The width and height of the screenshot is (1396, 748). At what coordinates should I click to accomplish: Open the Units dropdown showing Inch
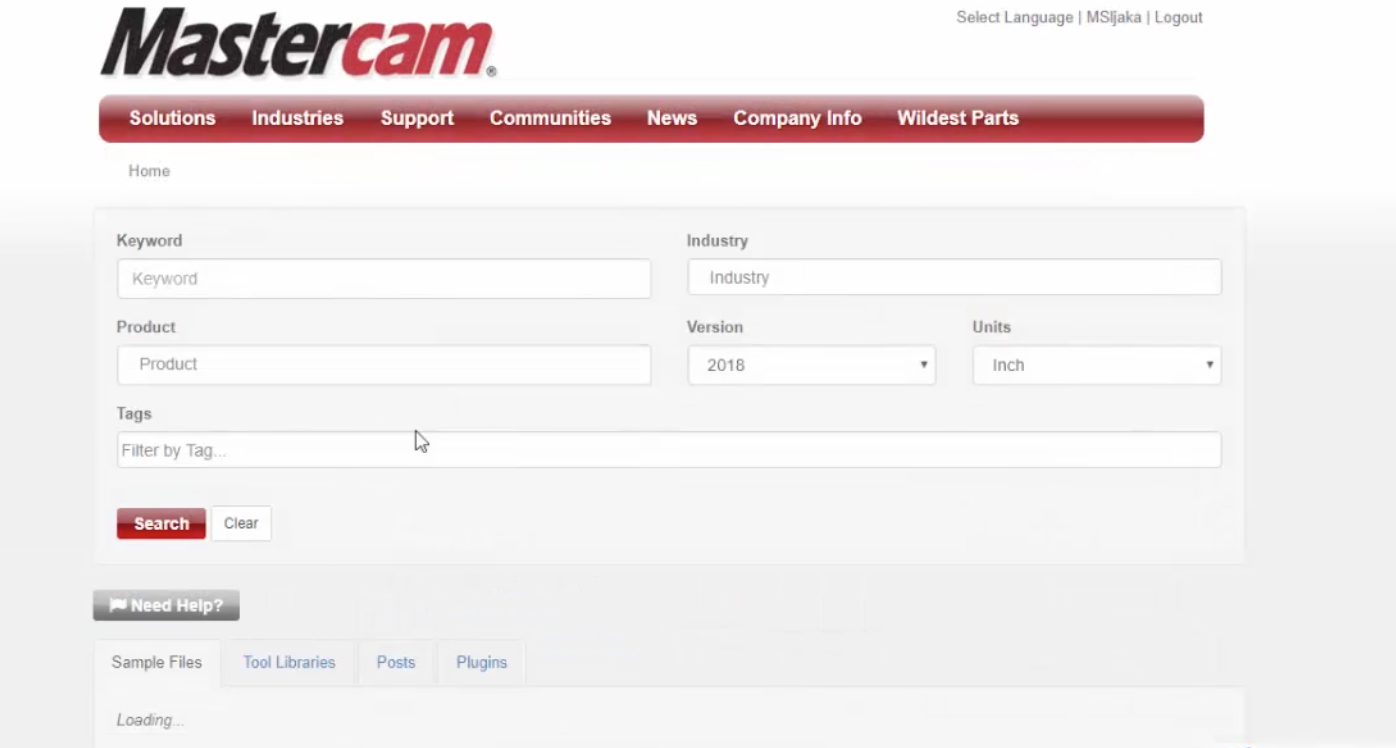1097,365
